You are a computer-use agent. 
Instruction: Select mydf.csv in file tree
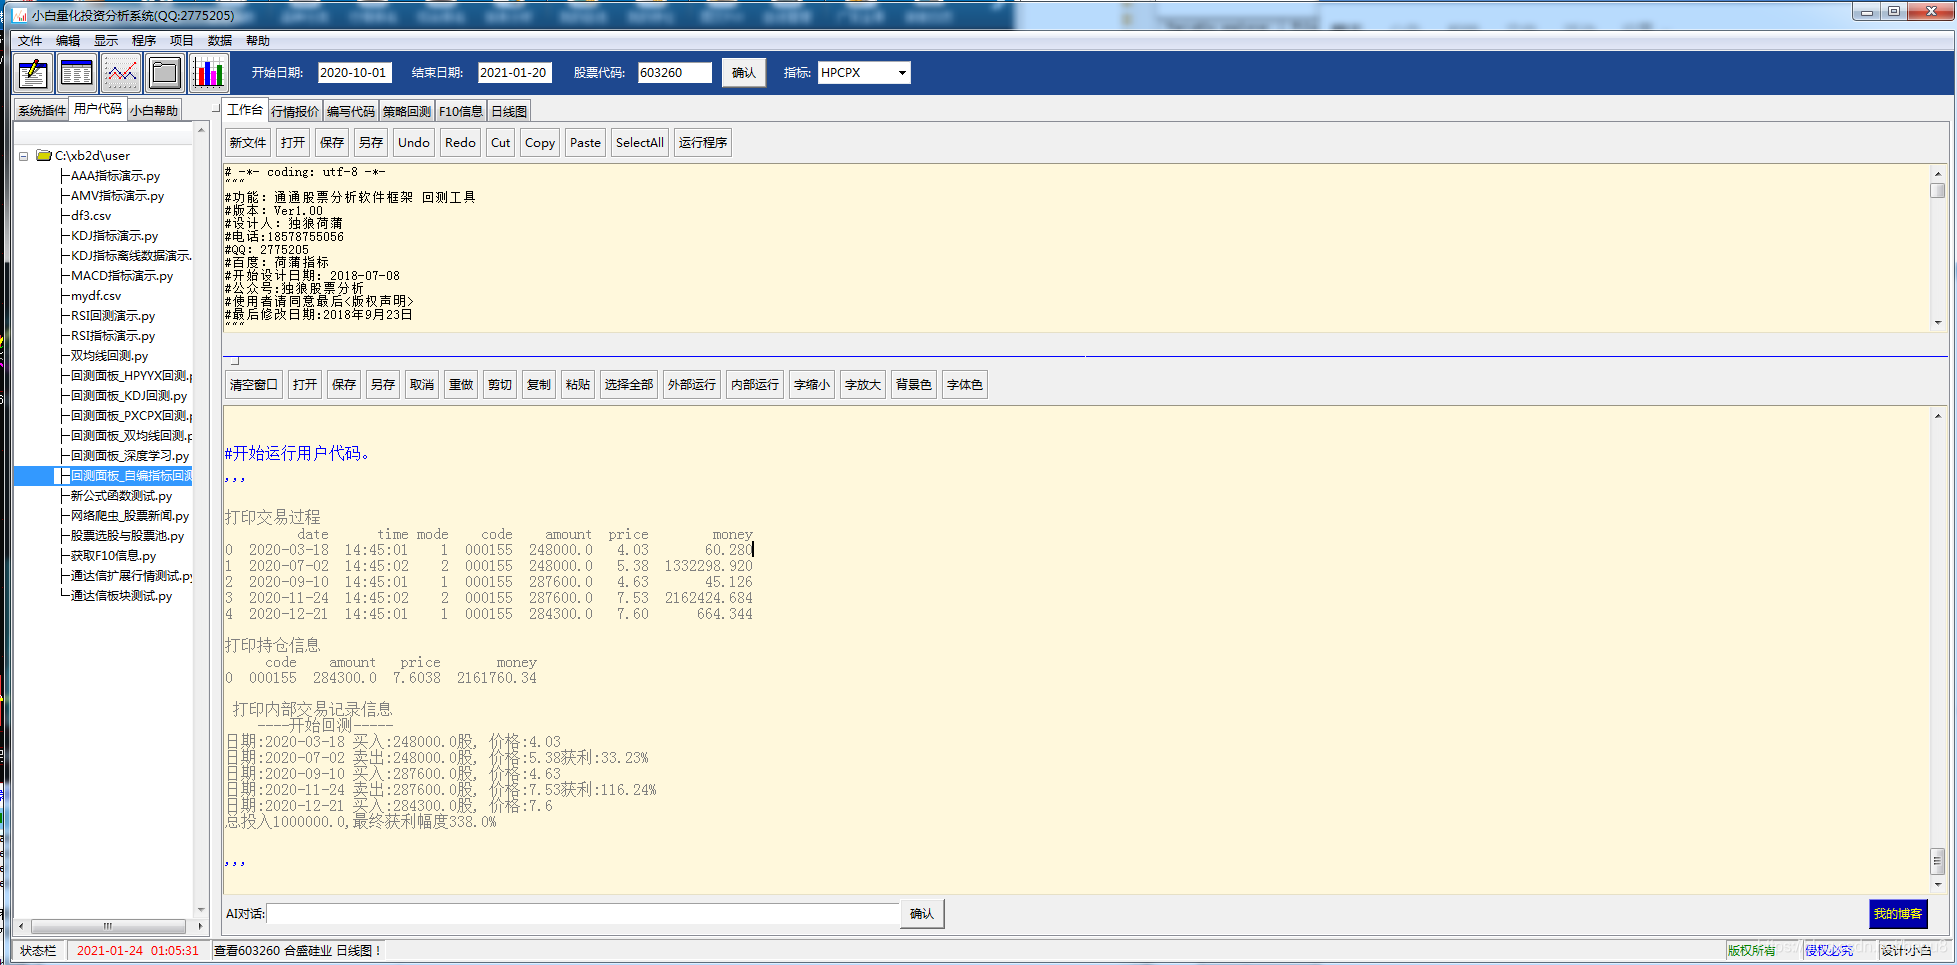click(96, 296)
